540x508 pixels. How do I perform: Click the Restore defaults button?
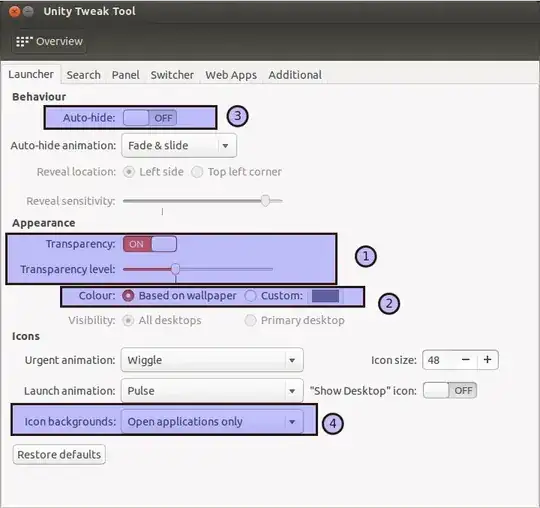point(59,455)
